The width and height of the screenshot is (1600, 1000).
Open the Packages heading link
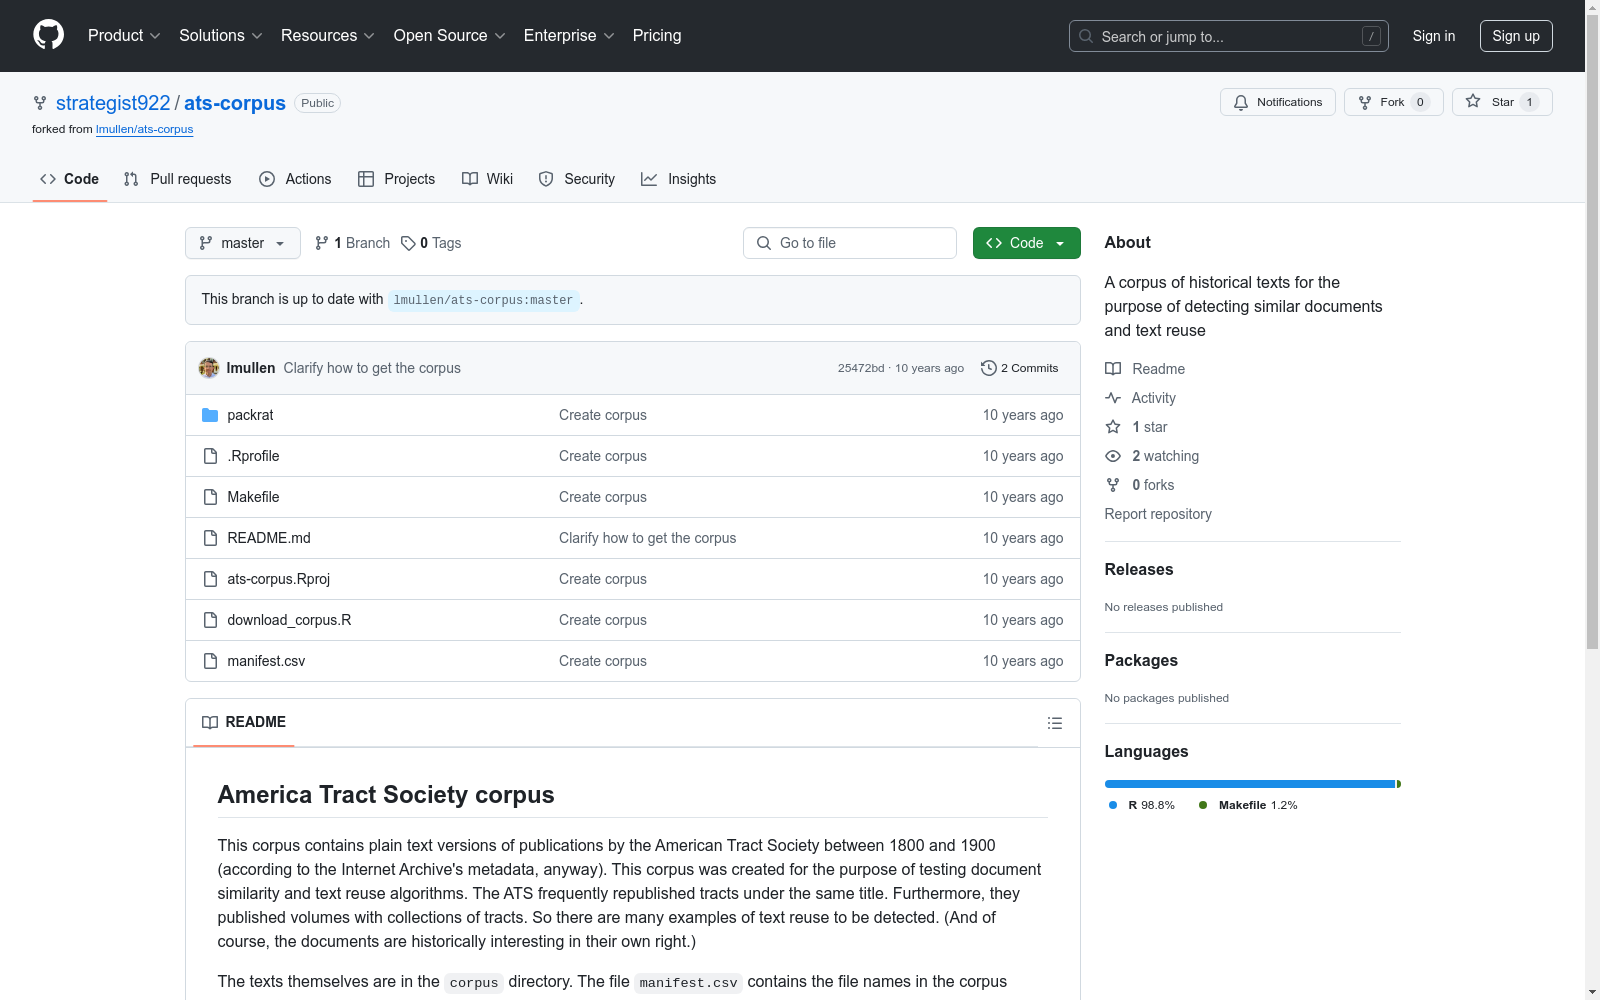click(x=1141, y=660)
